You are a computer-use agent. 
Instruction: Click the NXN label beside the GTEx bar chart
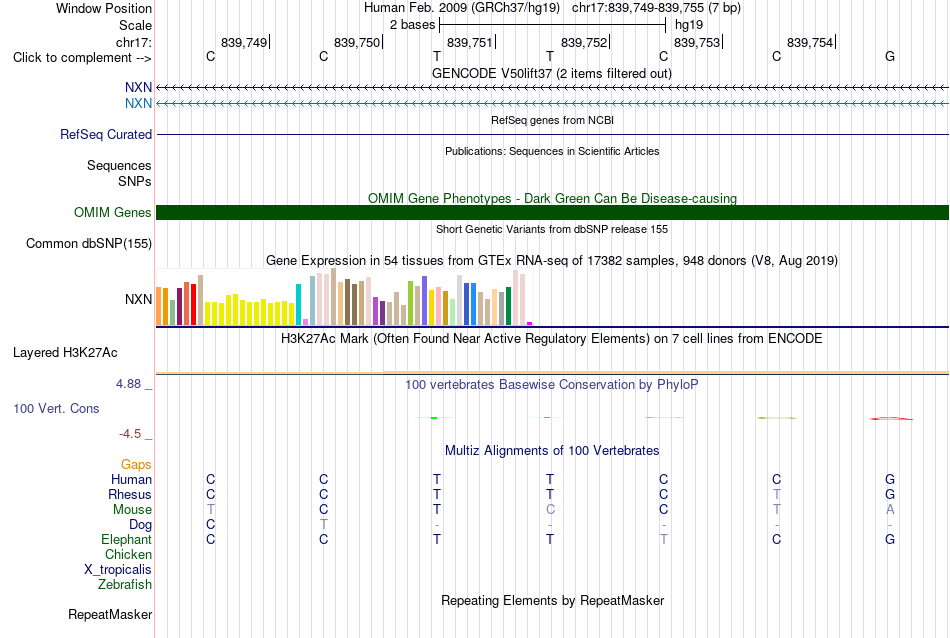(138, 299)
